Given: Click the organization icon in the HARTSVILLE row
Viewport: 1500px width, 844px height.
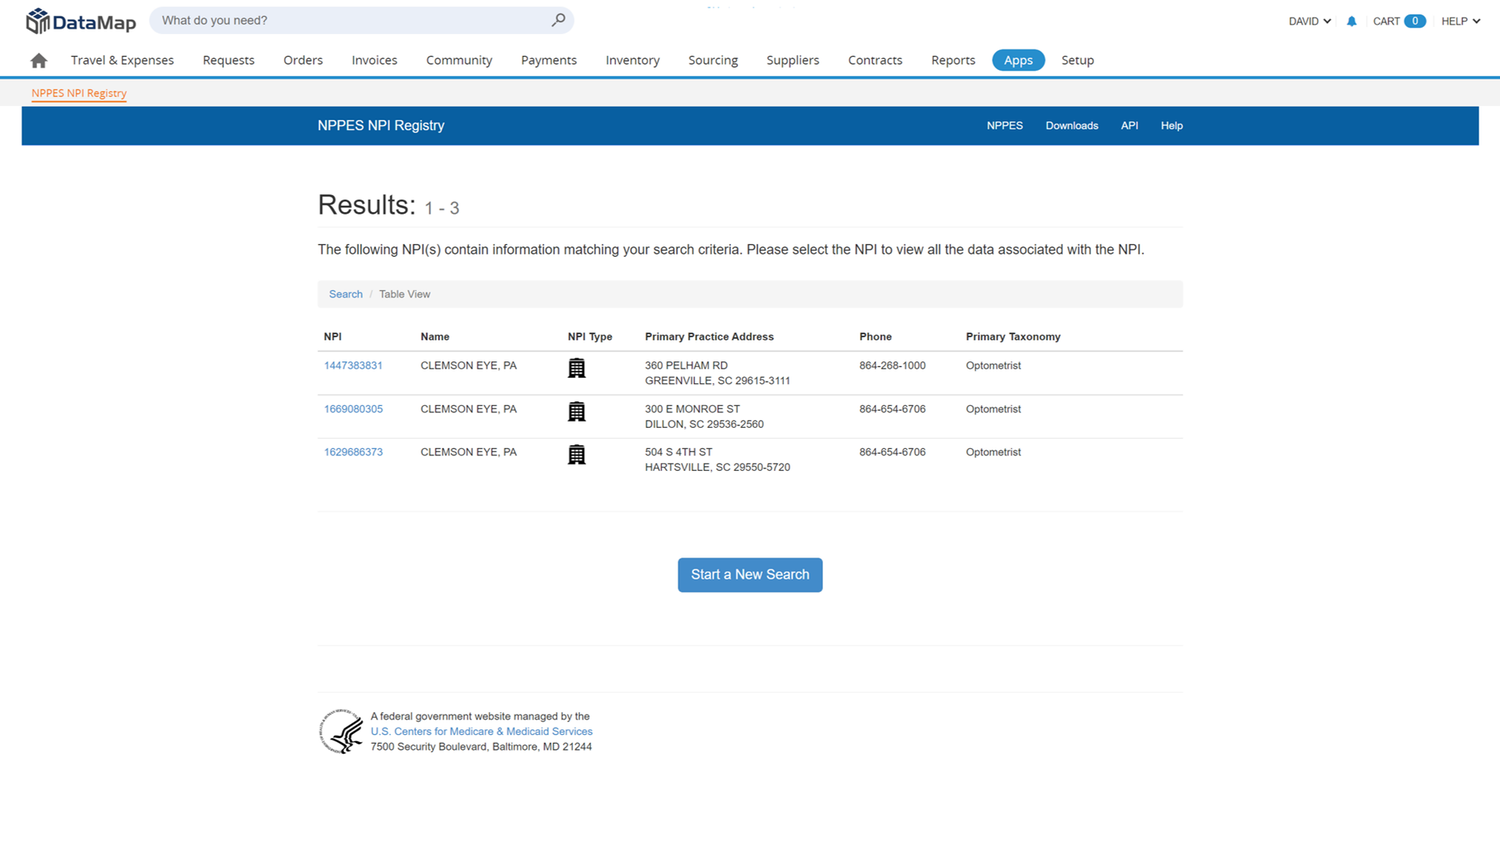Looking at the screenshot, I should click(x=576, y=454).
